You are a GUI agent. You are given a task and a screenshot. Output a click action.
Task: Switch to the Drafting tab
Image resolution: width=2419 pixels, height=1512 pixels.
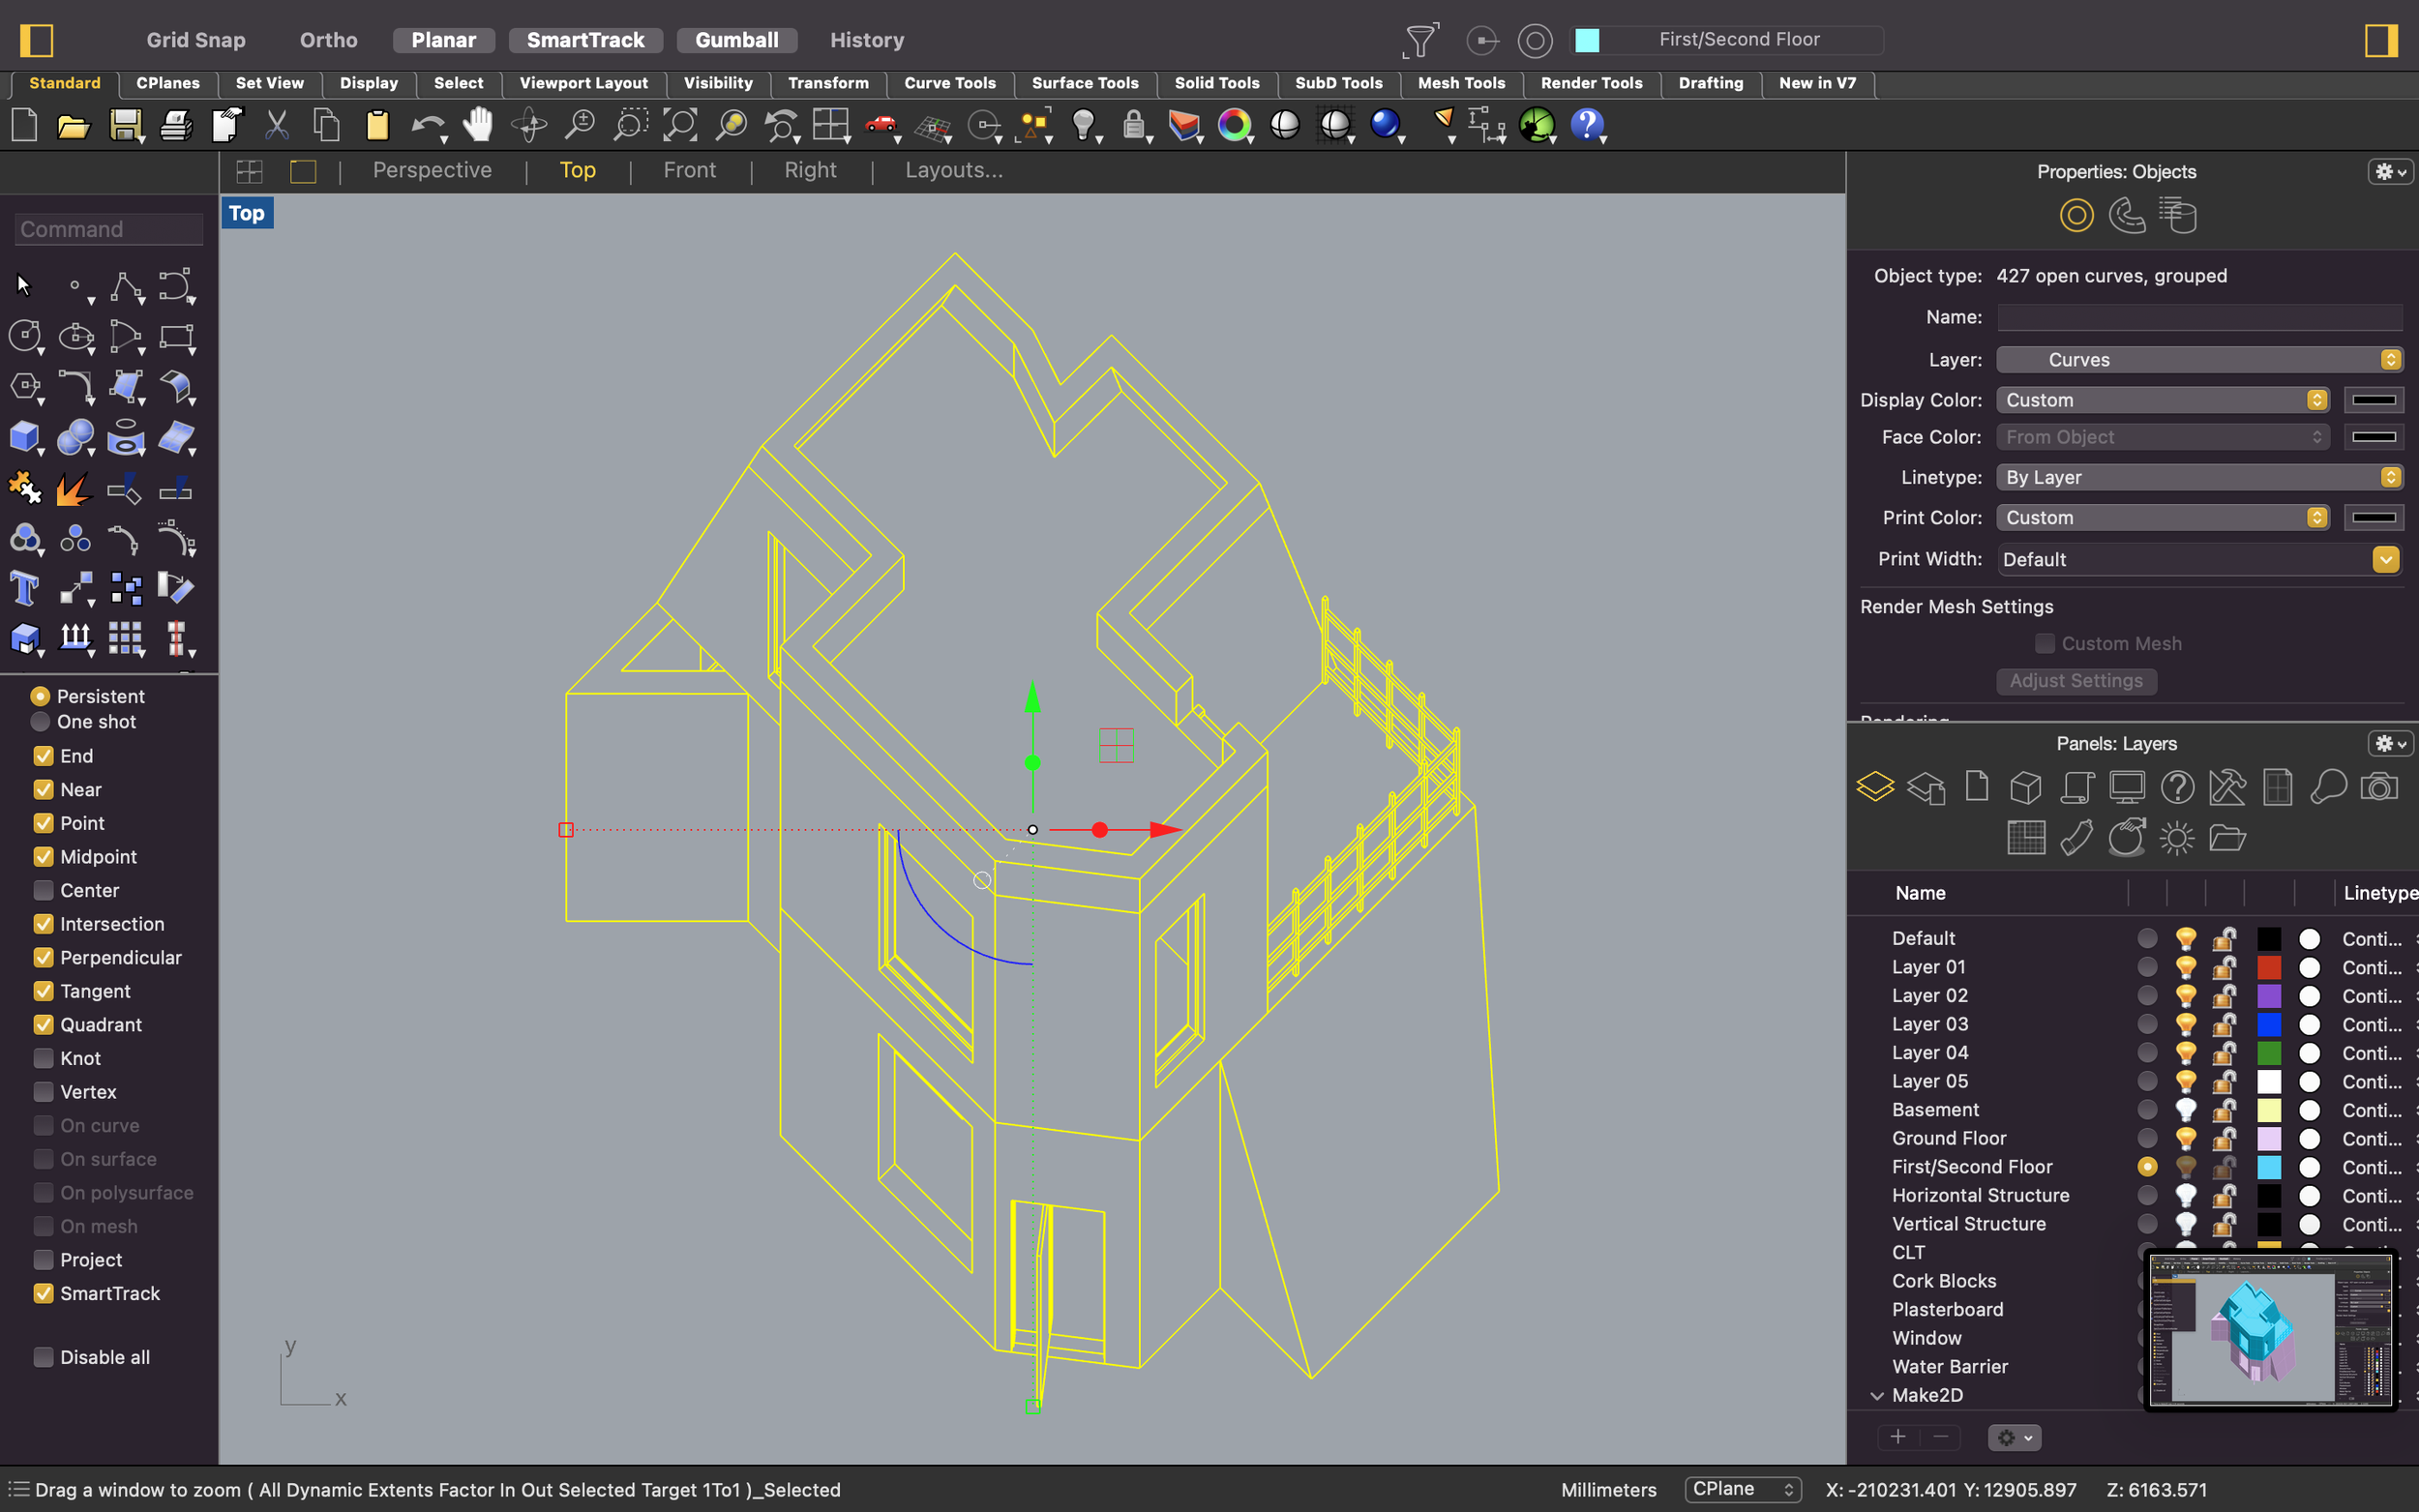(x=1710, y=84)
